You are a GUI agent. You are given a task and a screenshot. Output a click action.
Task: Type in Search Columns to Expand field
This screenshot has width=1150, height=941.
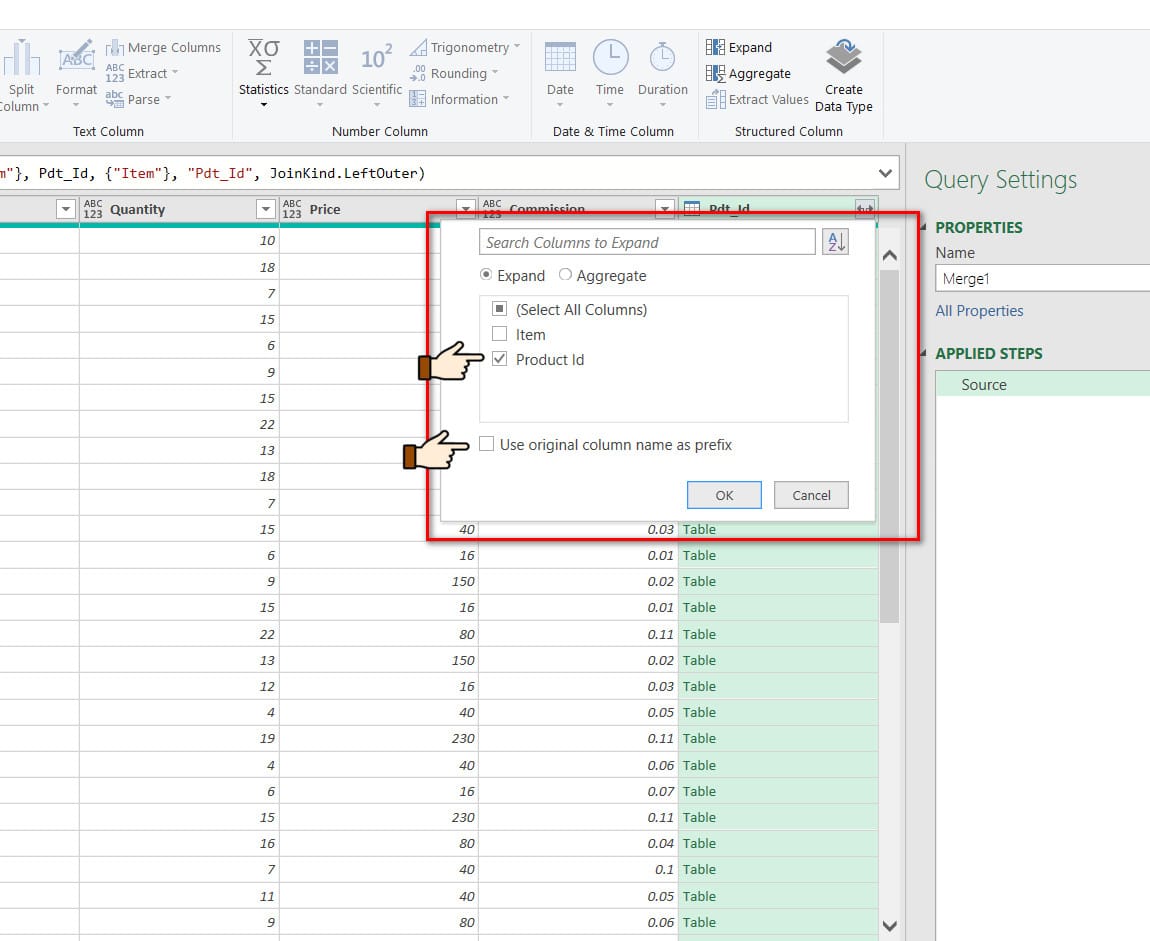[x=647, y=242]
